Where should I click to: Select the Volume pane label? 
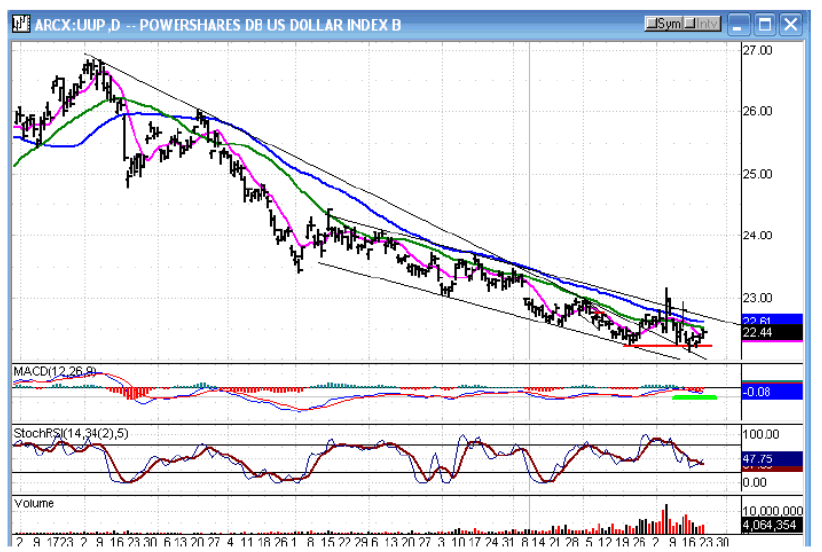pos(34,504)
